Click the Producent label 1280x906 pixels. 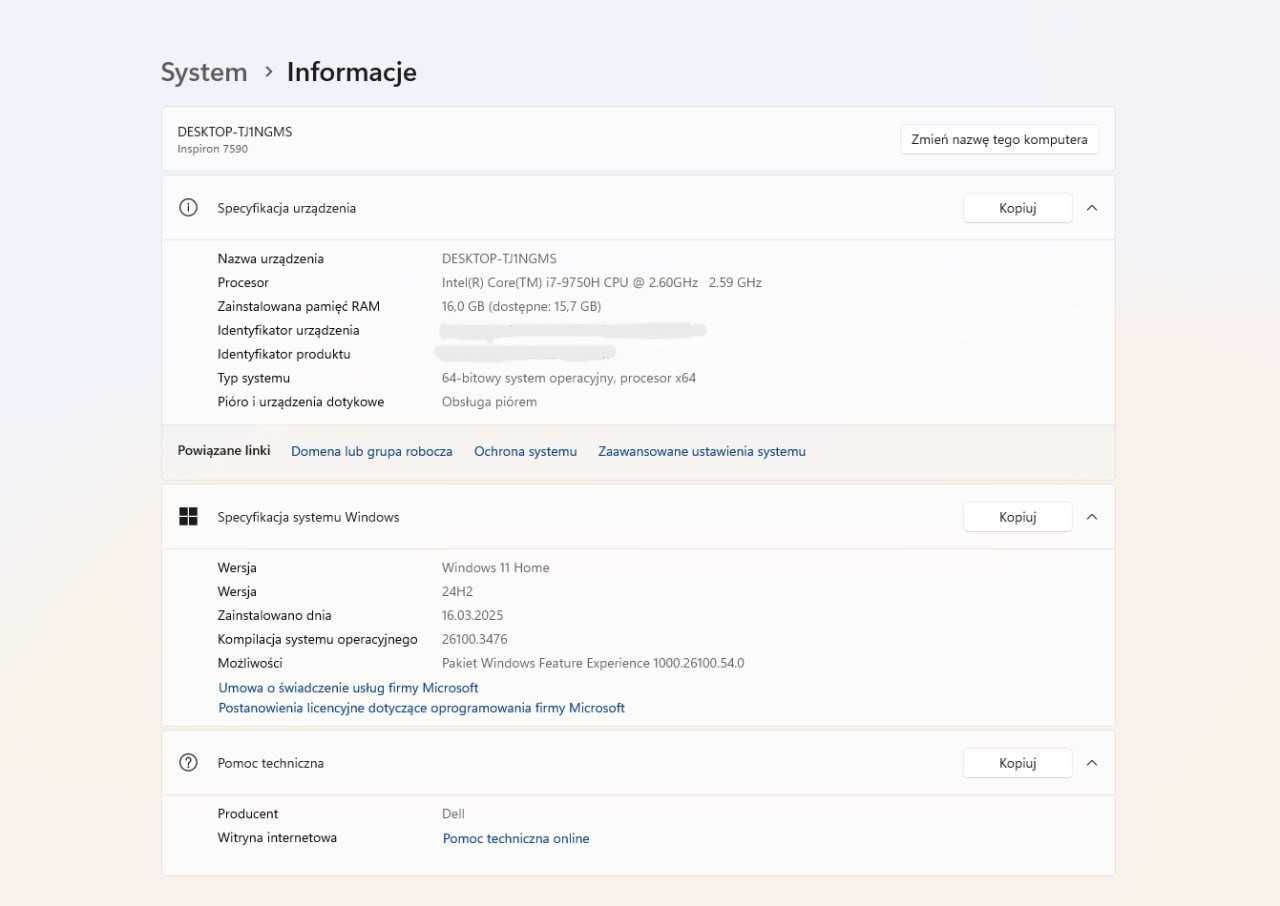pos(248,814)
